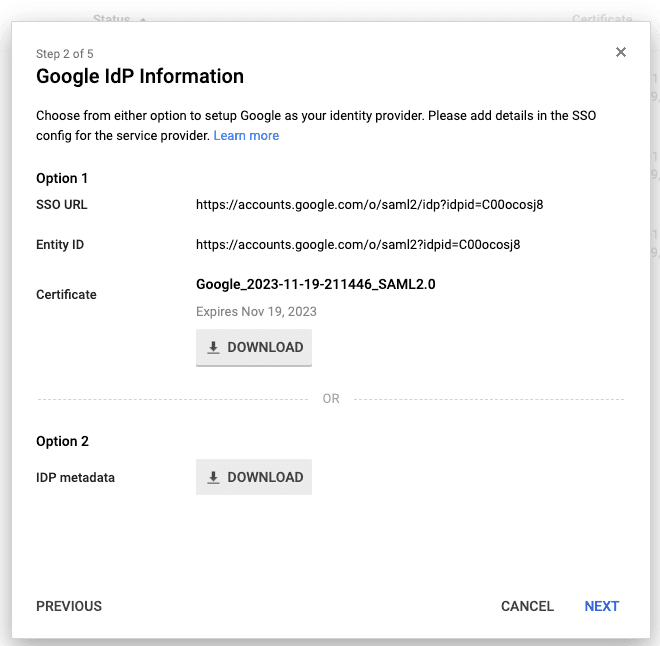Close the Google IdP Information dialog

620,52
